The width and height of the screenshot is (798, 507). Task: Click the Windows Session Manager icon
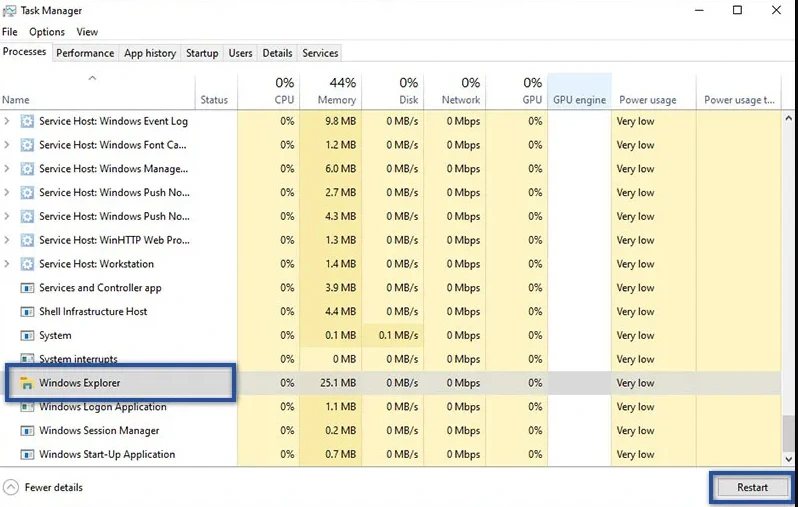pos(27,431)
